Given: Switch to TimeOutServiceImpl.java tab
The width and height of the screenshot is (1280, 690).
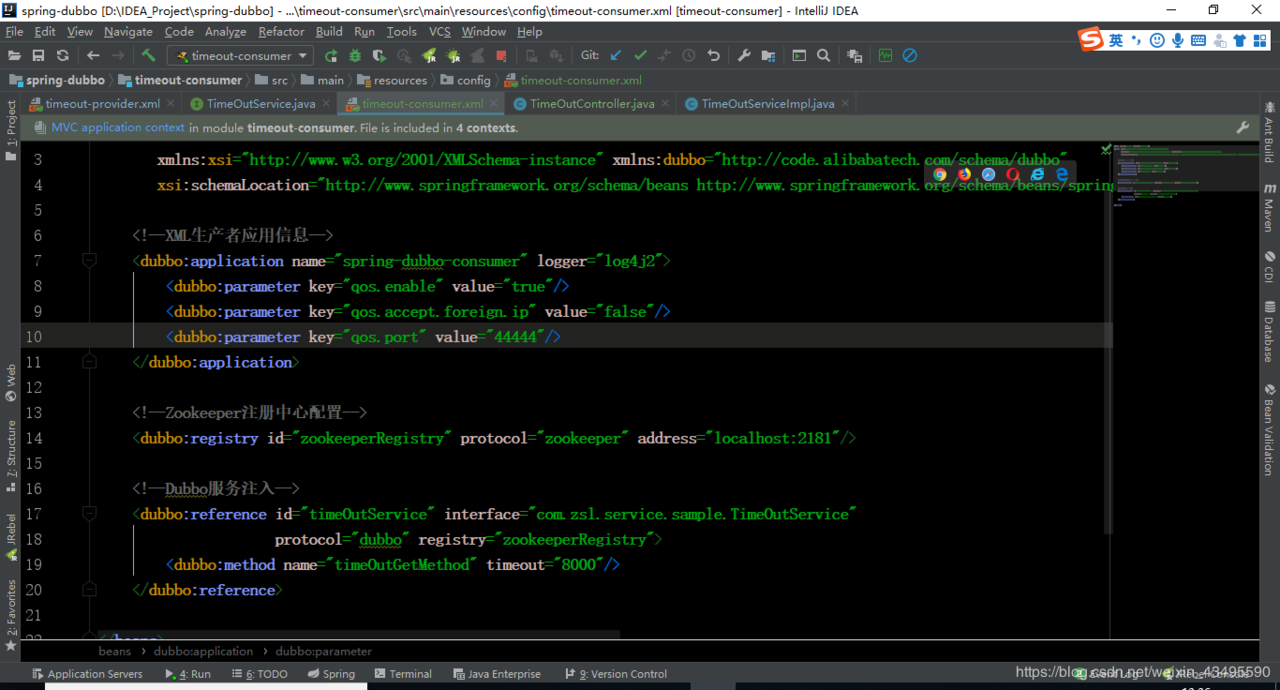Looking at the screenshot, I should point(767,103).
